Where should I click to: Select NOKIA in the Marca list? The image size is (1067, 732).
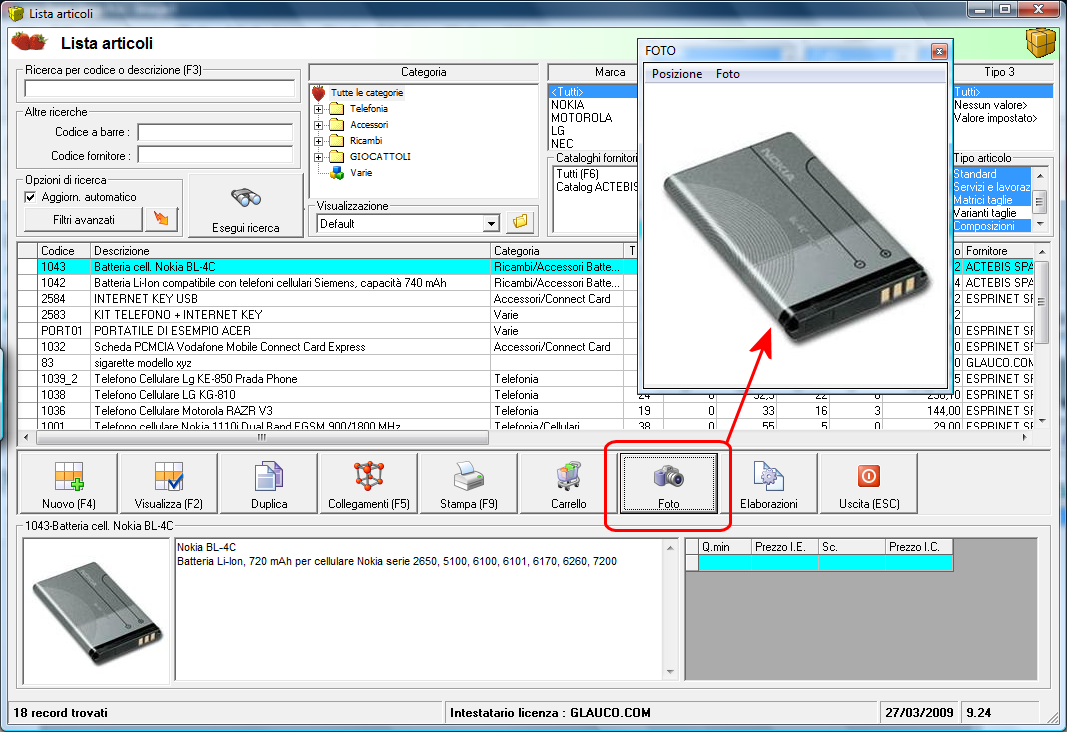[x=568, y=105]
